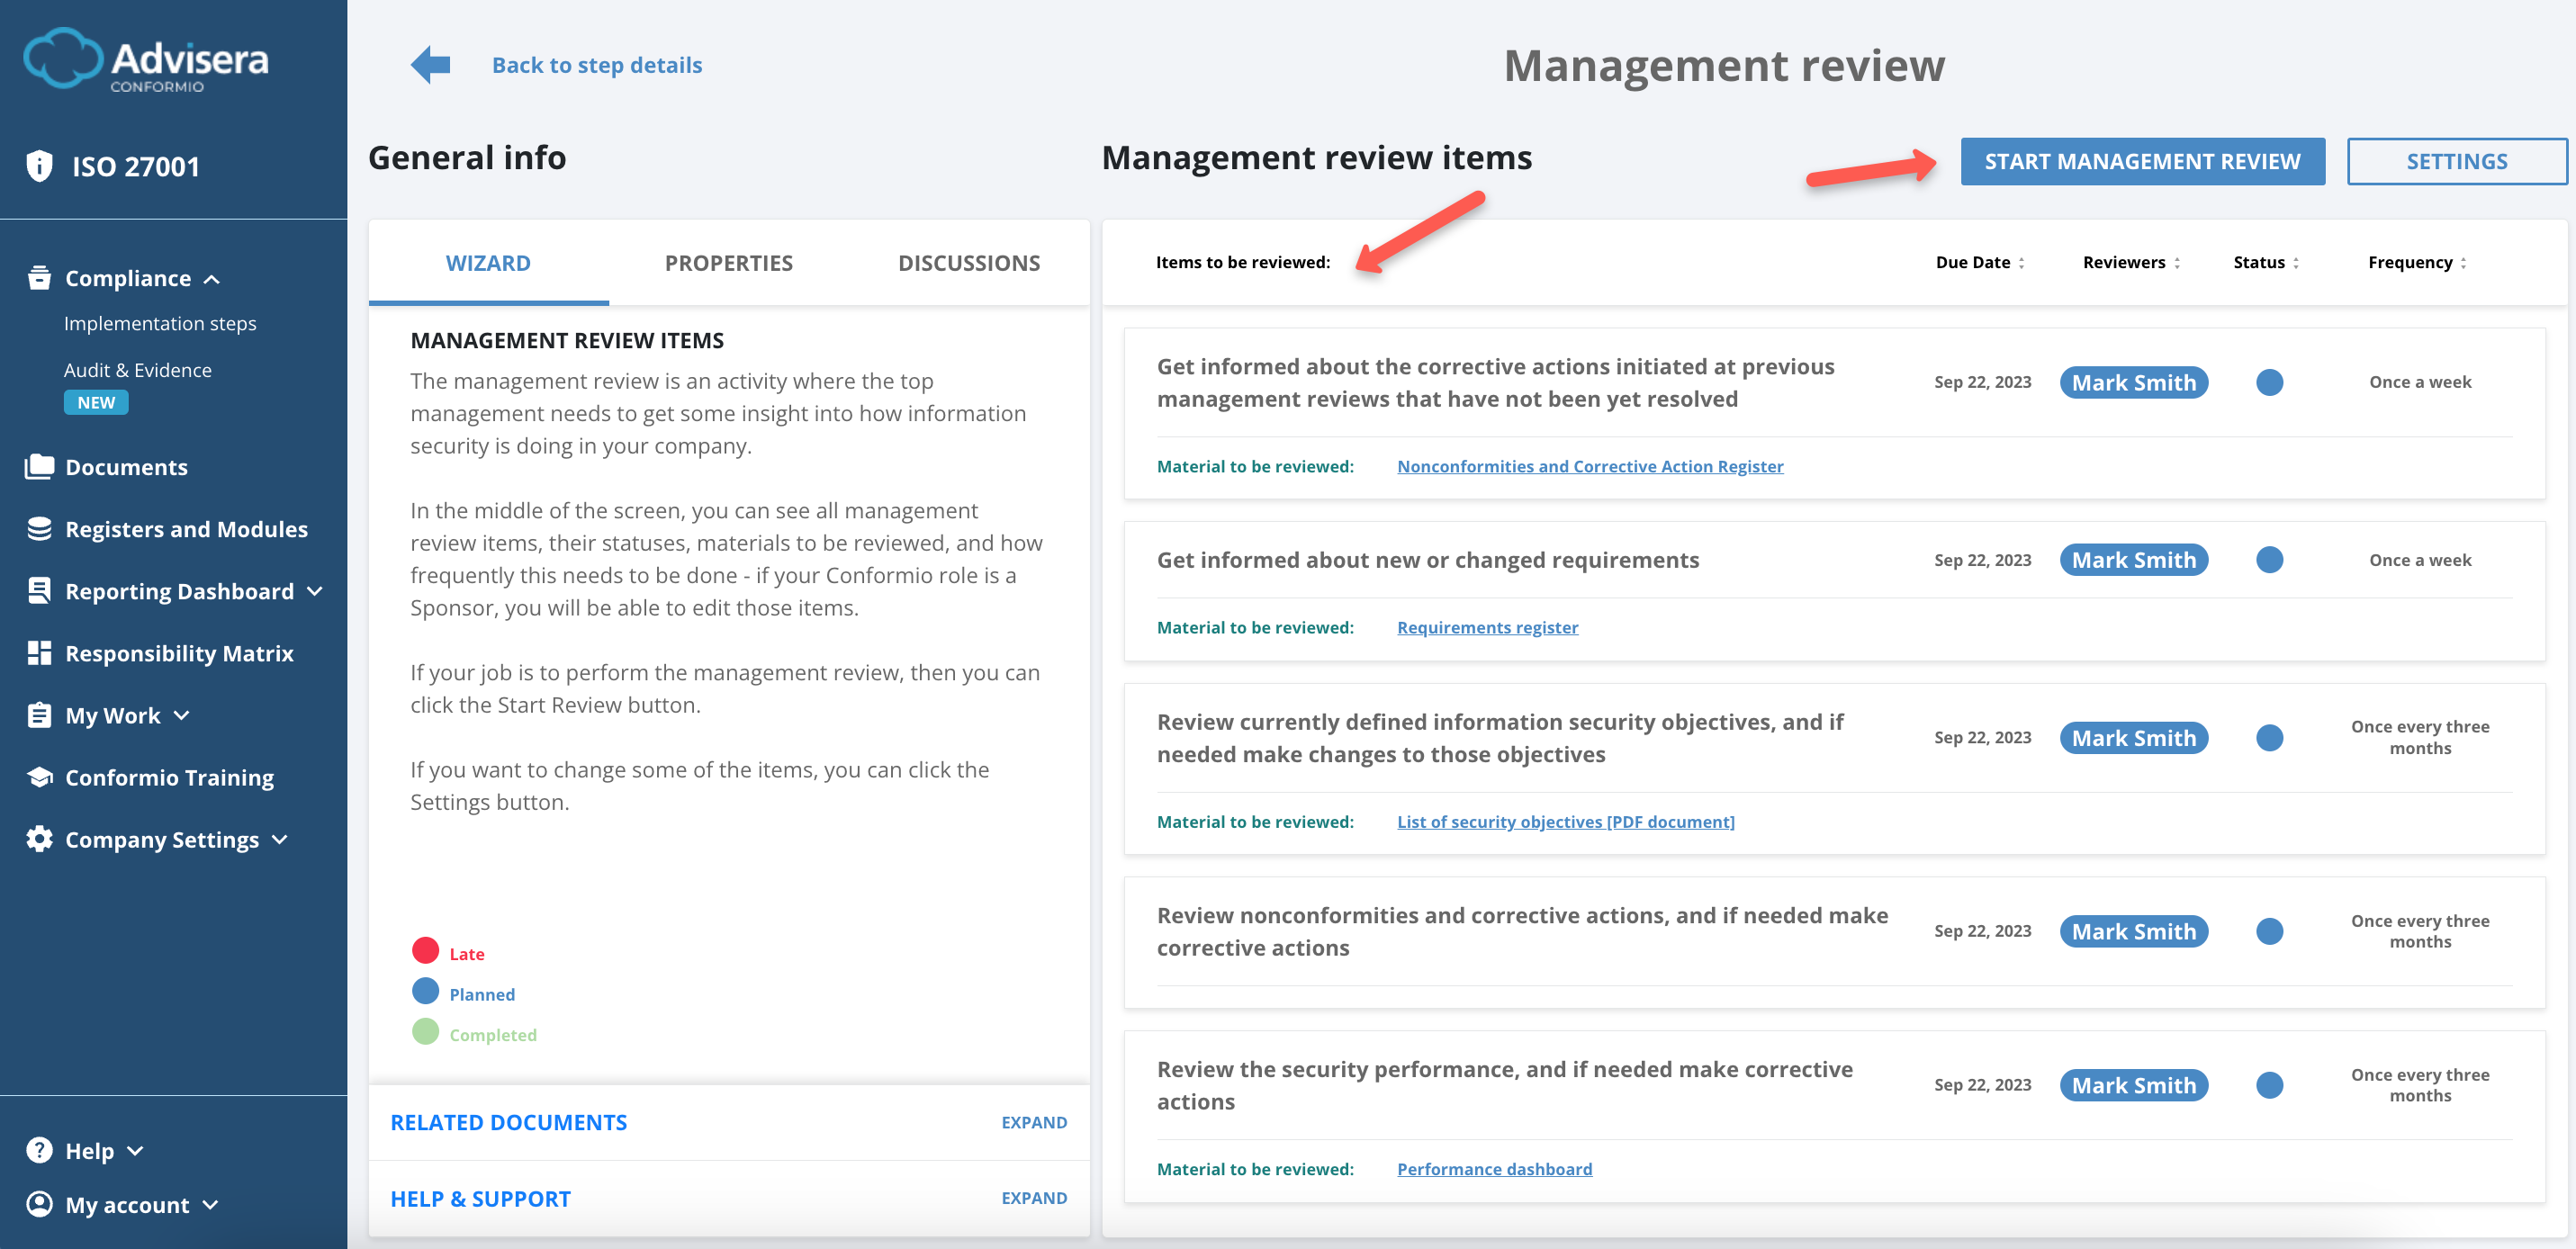Open the Discussions tab

(x=968, y=262)
